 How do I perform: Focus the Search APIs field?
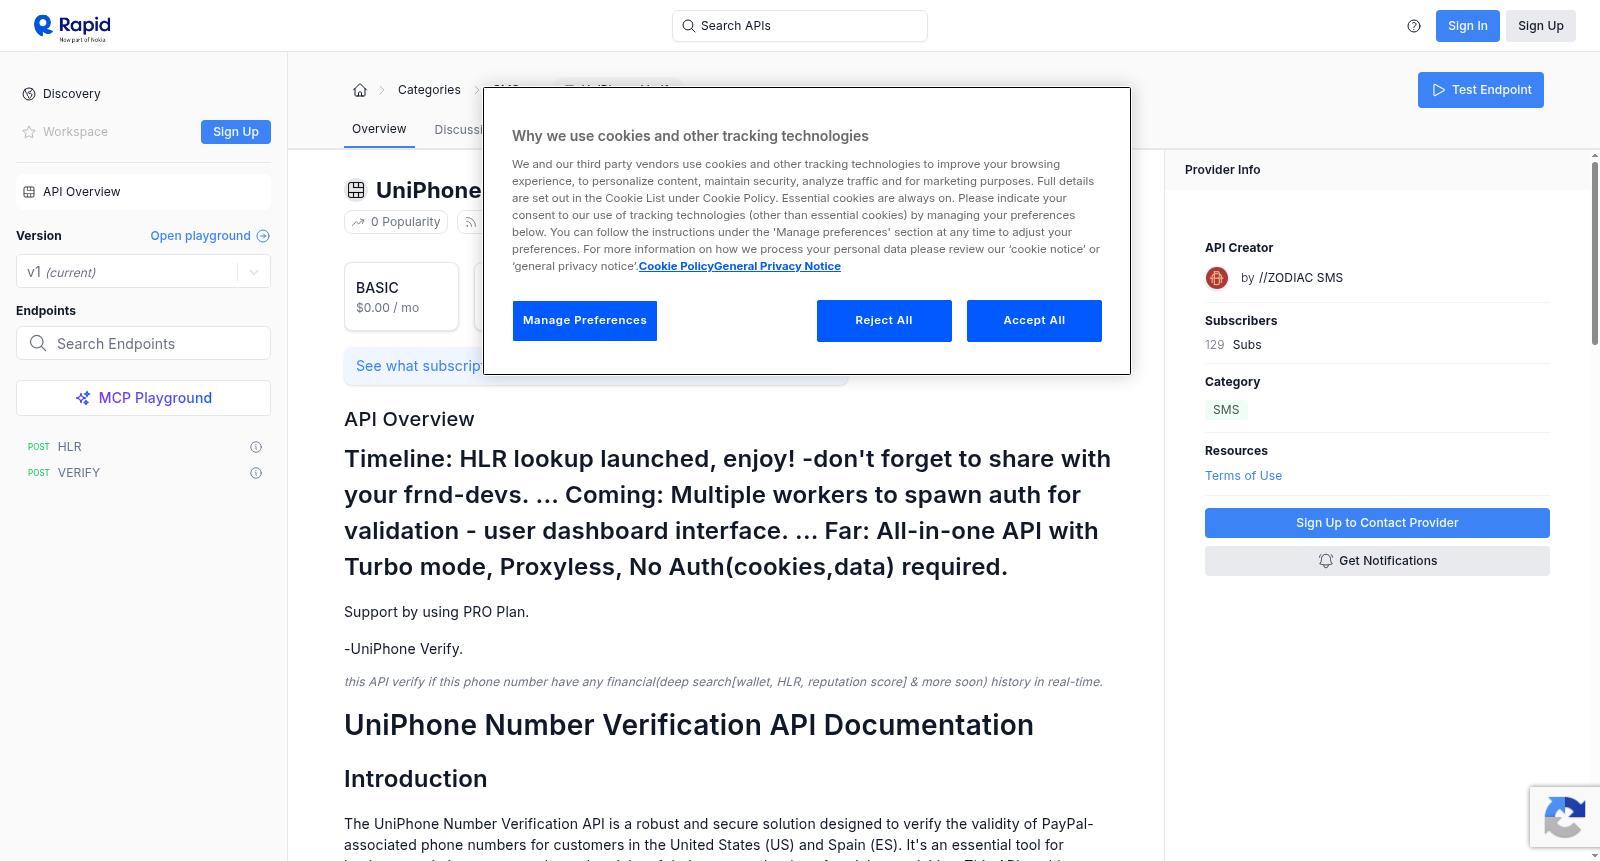pyautogui.click(x=800, y=26)
